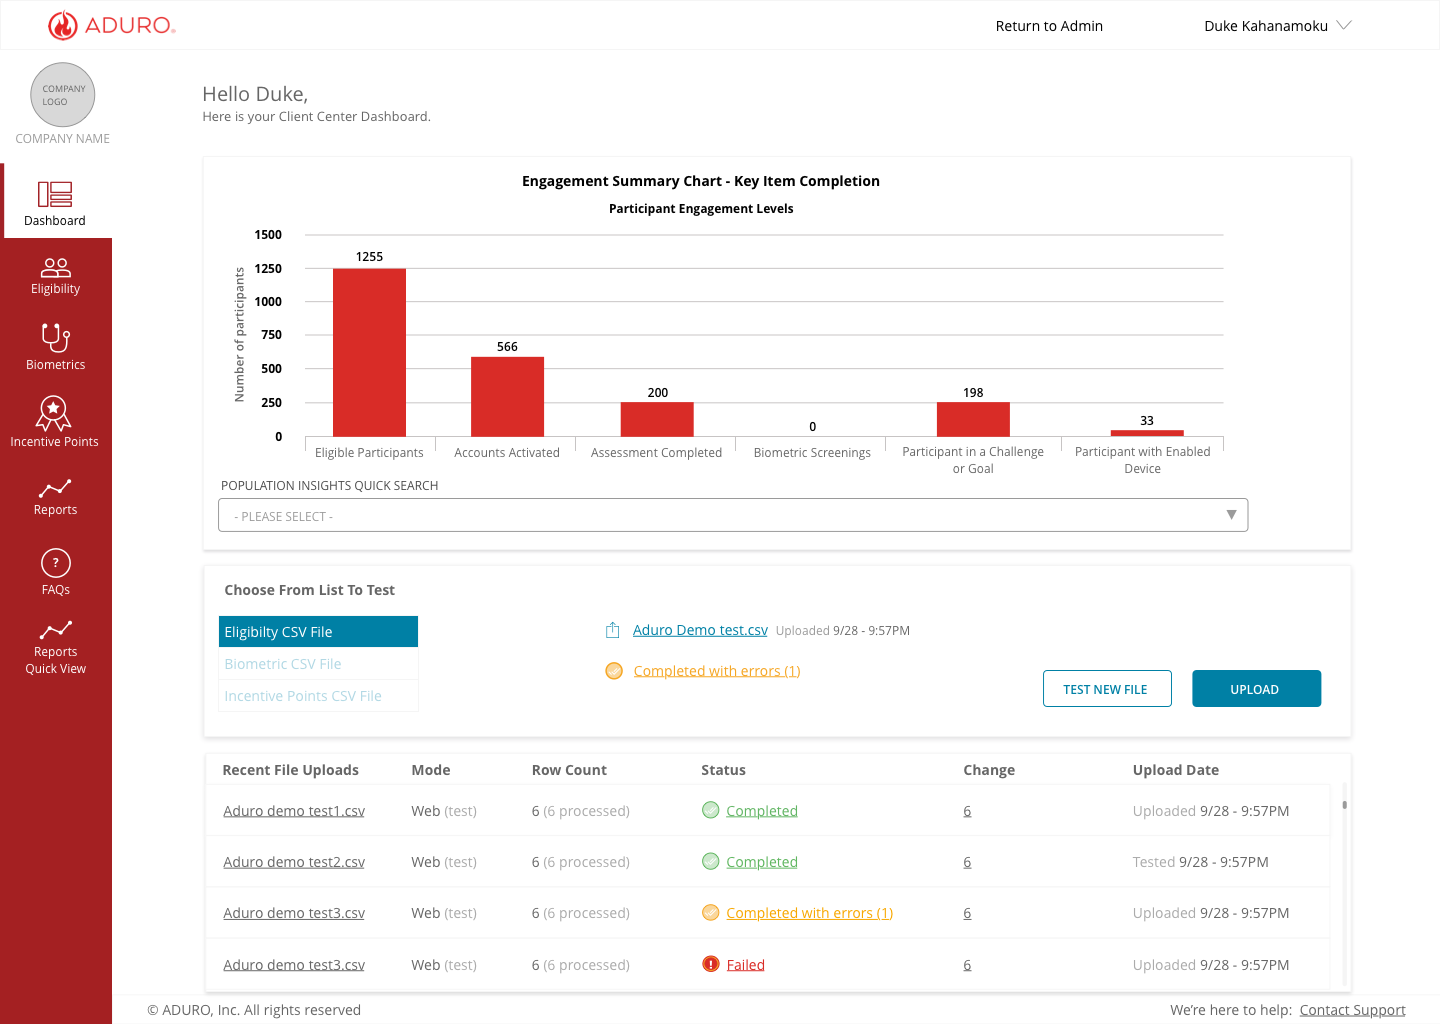
Task: Click the Test New File button
Action: pos(1107,689)
